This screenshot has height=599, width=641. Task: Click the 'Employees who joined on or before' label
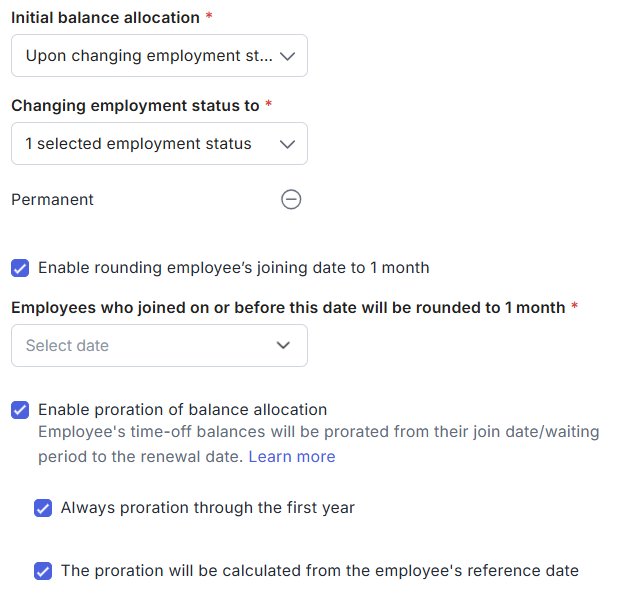tap(288, 308)
